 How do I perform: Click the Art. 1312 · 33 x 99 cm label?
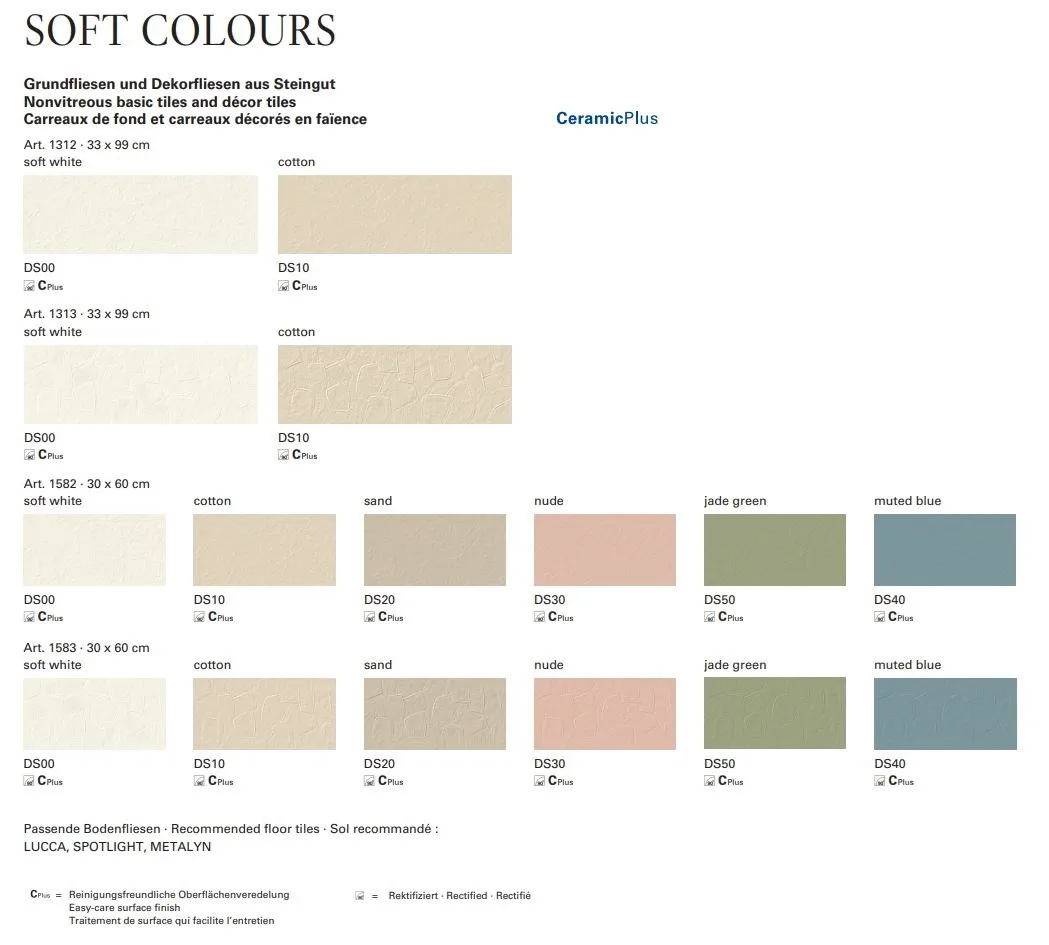[87, 145]
